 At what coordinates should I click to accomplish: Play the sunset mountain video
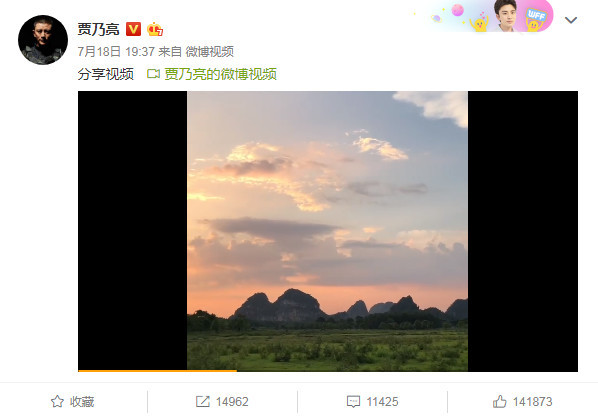coord(328,231)
